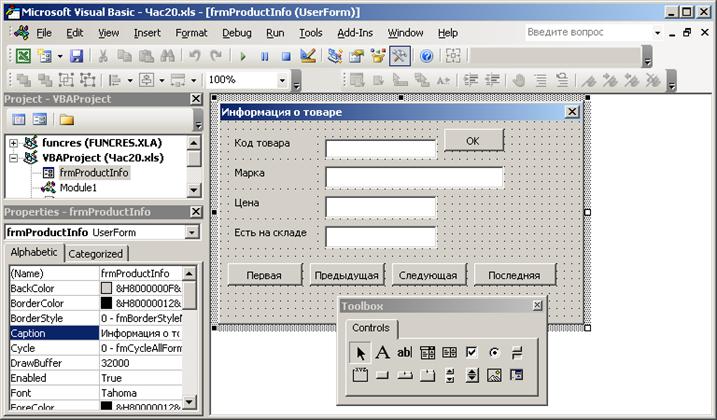The height and width of the screenshot is (420, 717).
Task: Toggle Folders icon in Project panel
Action: pos(66,120)
